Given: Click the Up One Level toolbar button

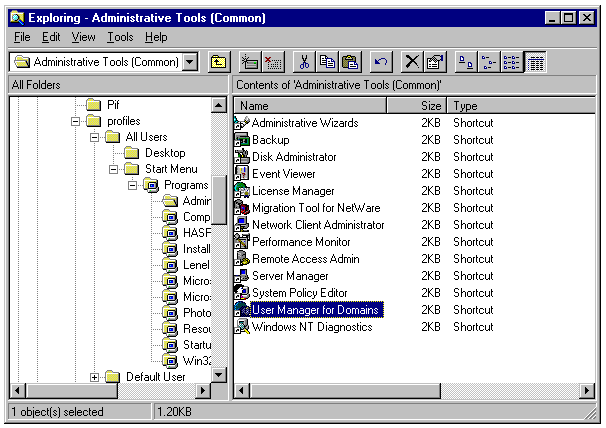Looking at the screenshot, I should 219,62.
